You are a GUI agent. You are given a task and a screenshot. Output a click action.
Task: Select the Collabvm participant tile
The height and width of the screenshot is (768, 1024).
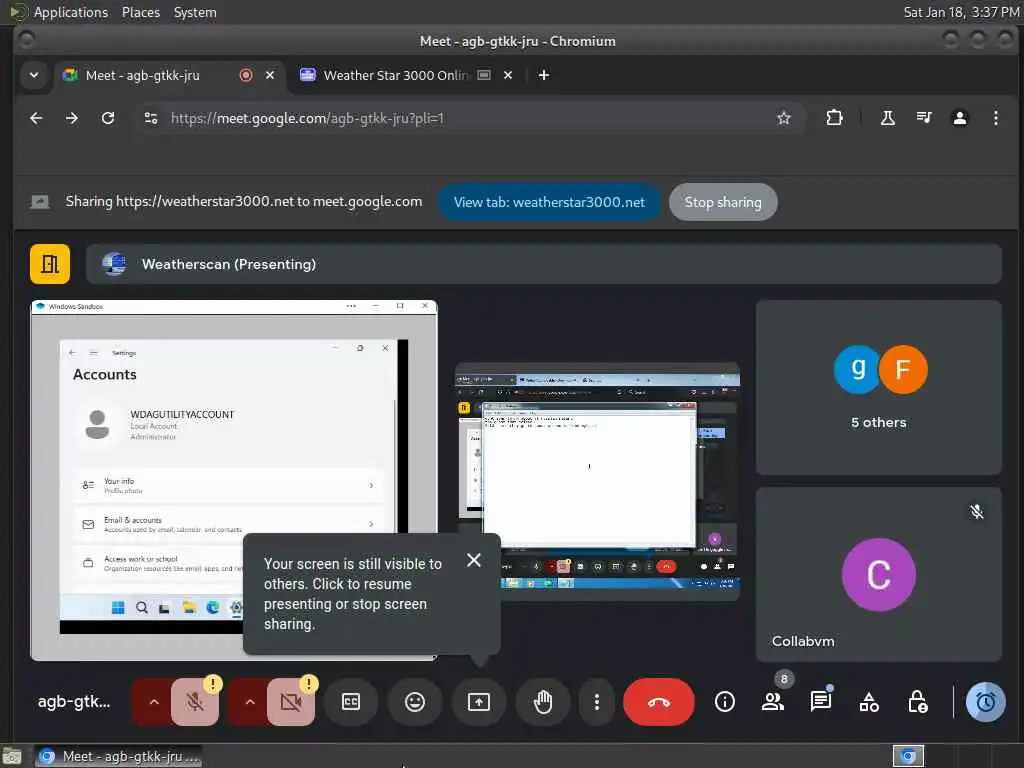[878, 575]
